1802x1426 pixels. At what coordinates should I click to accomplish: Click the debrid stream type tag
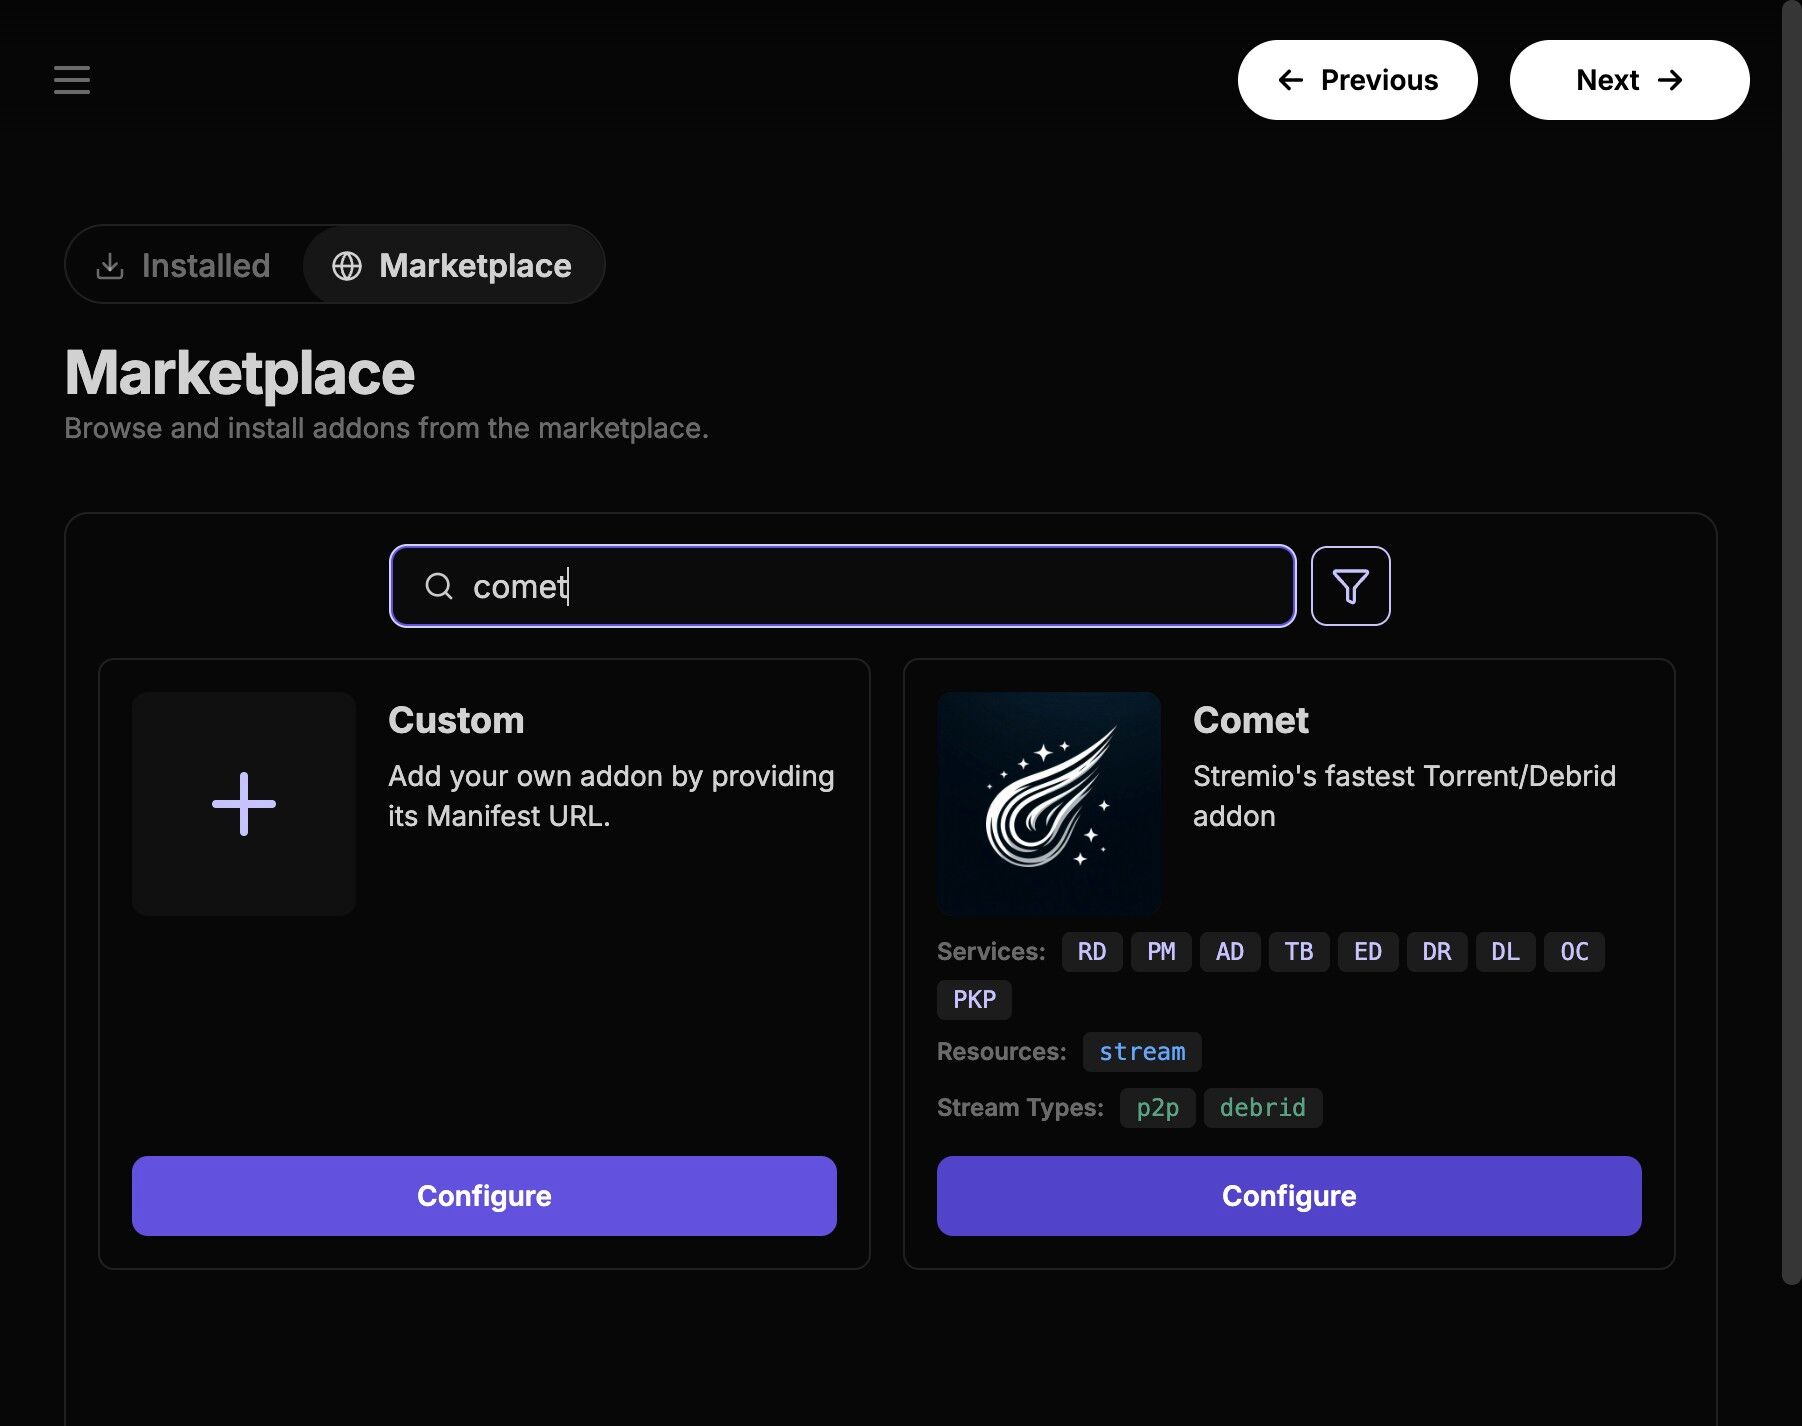[x=1262, y=1108]
